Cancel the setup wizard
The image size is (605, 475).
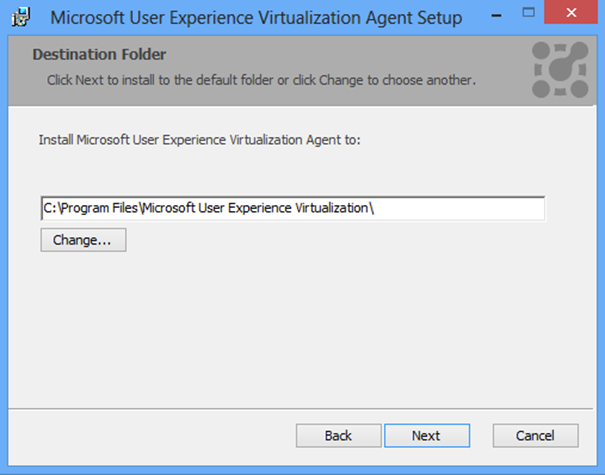tap(536, 436)
